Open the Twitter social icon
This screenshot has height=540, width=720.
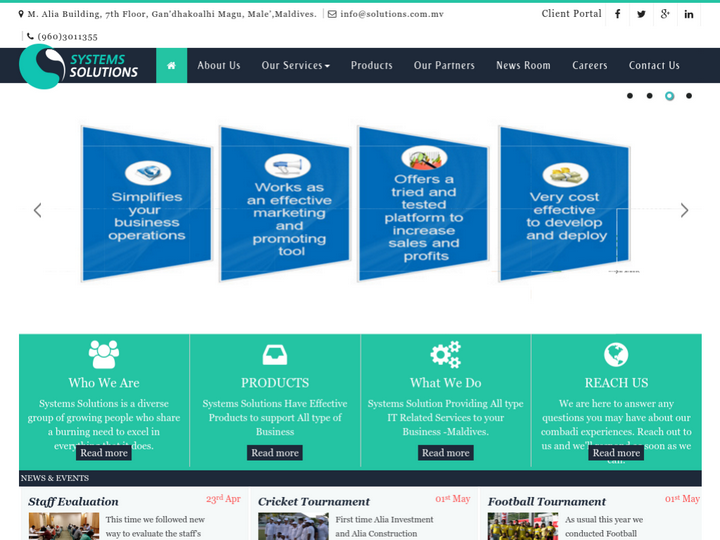pos(641,14)
